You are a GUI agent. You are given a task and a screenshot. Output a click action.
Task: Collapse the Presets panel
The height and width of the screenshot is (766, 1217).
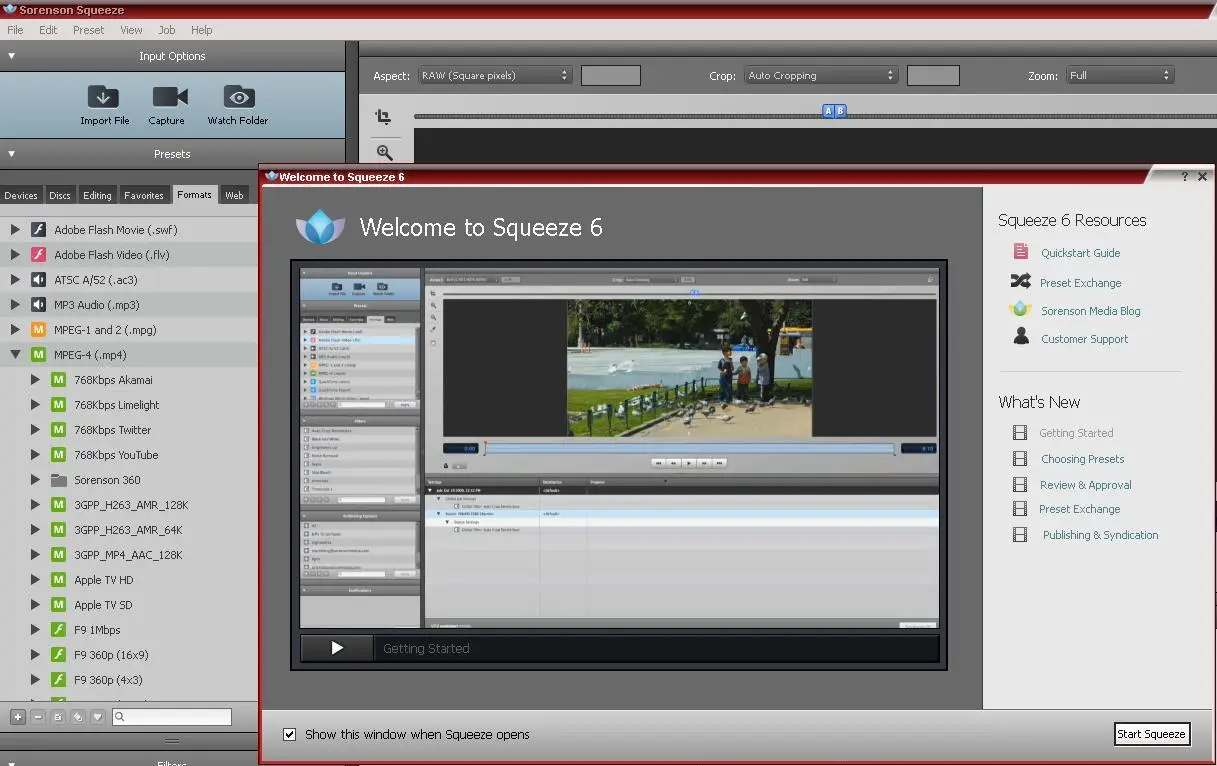[12, 154]
